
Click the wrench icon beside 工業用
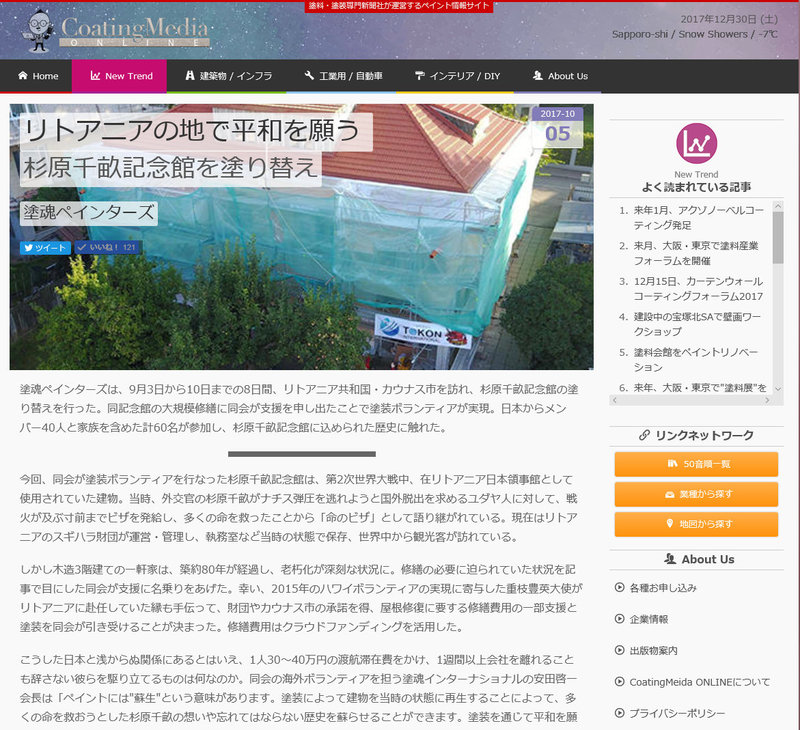309,75
